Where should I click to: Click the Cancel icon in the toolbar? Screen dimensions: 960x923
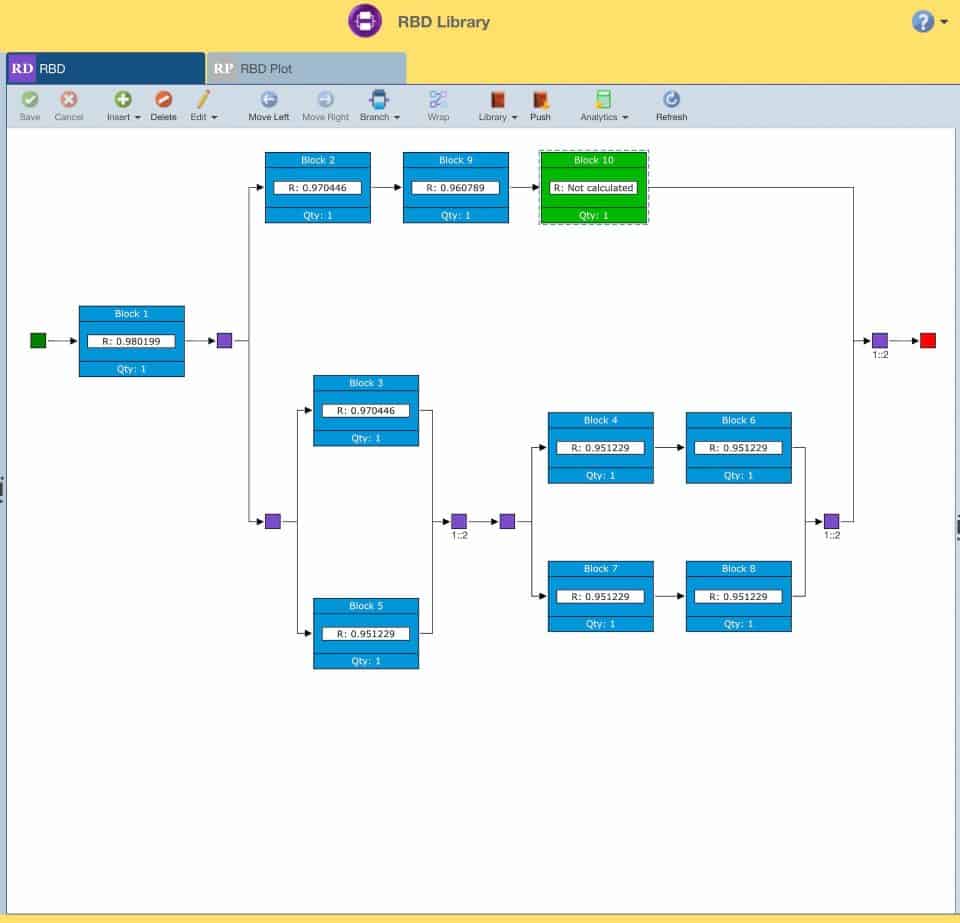click(68, 100)
